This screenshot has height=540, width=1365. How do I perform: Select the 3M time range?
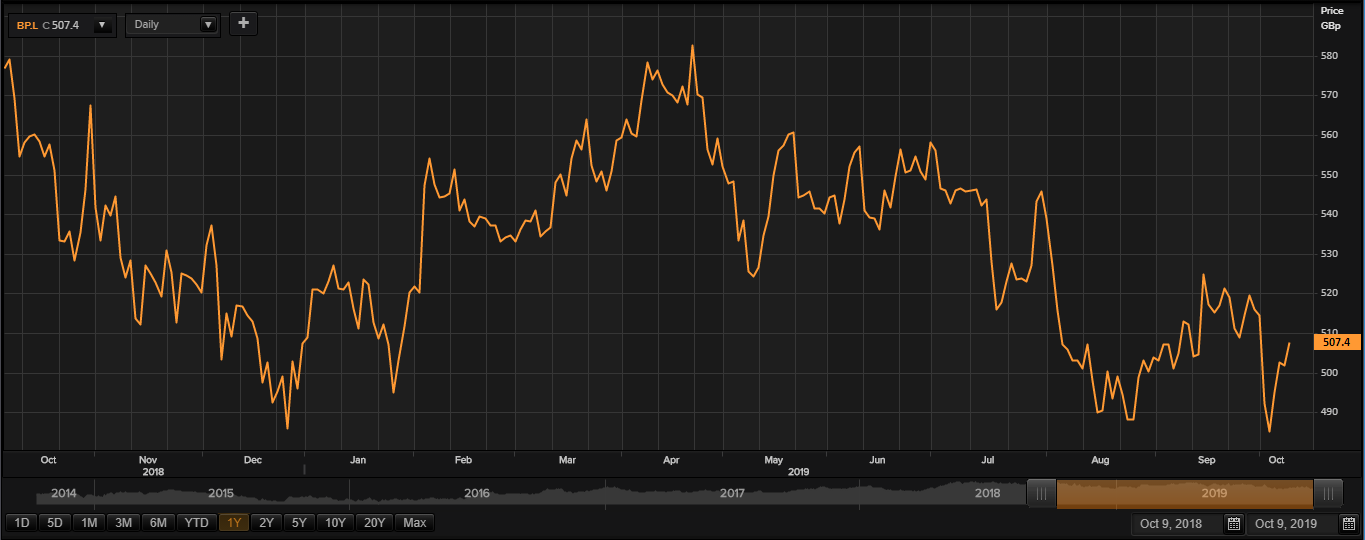pos(123,522)
